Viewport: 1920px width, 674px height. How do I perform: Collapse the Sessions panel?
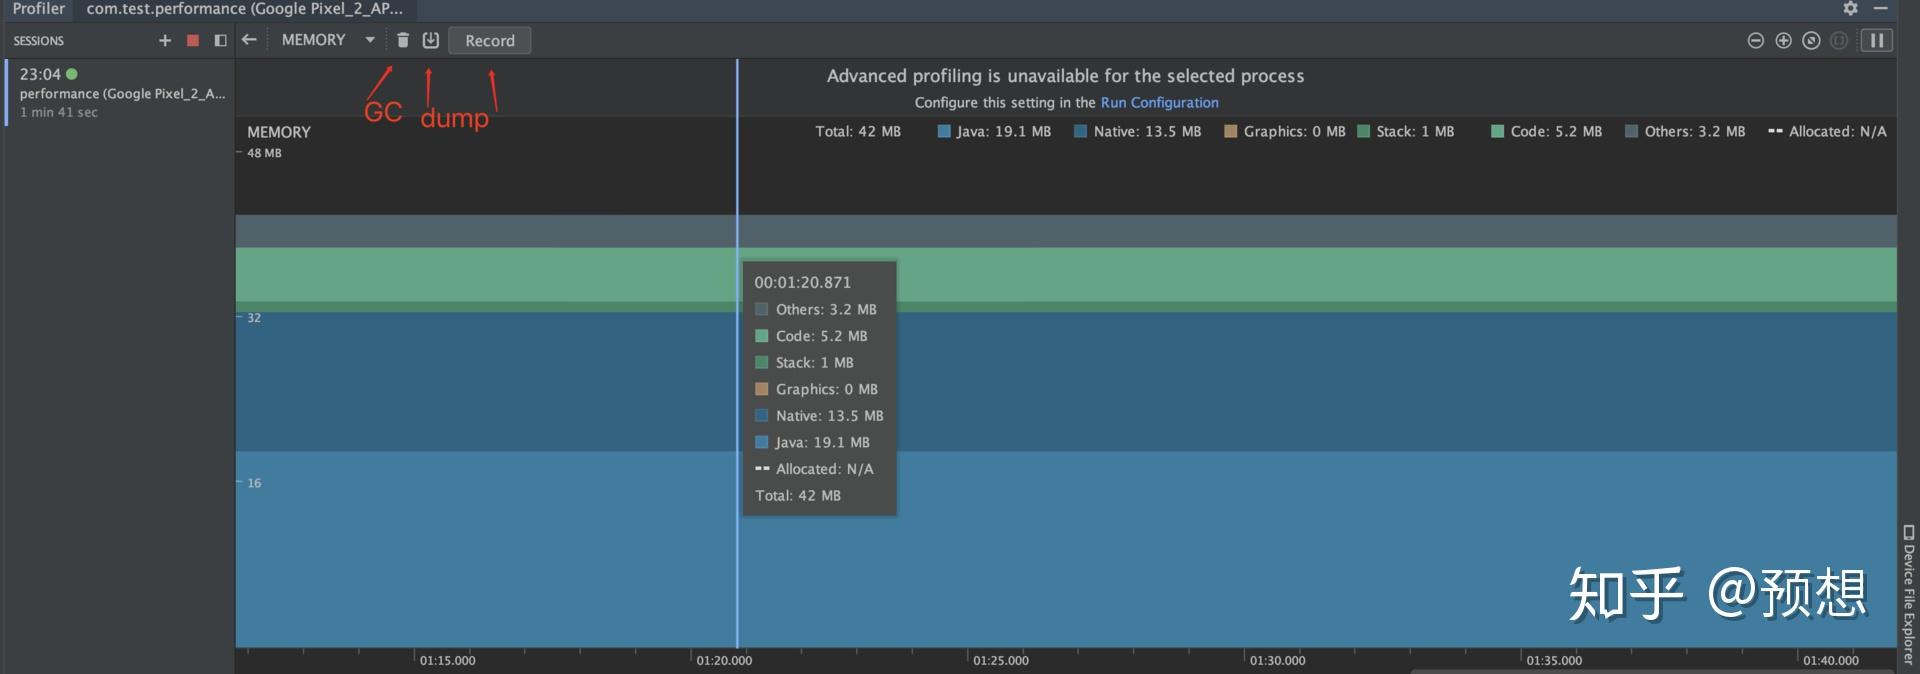221,41
